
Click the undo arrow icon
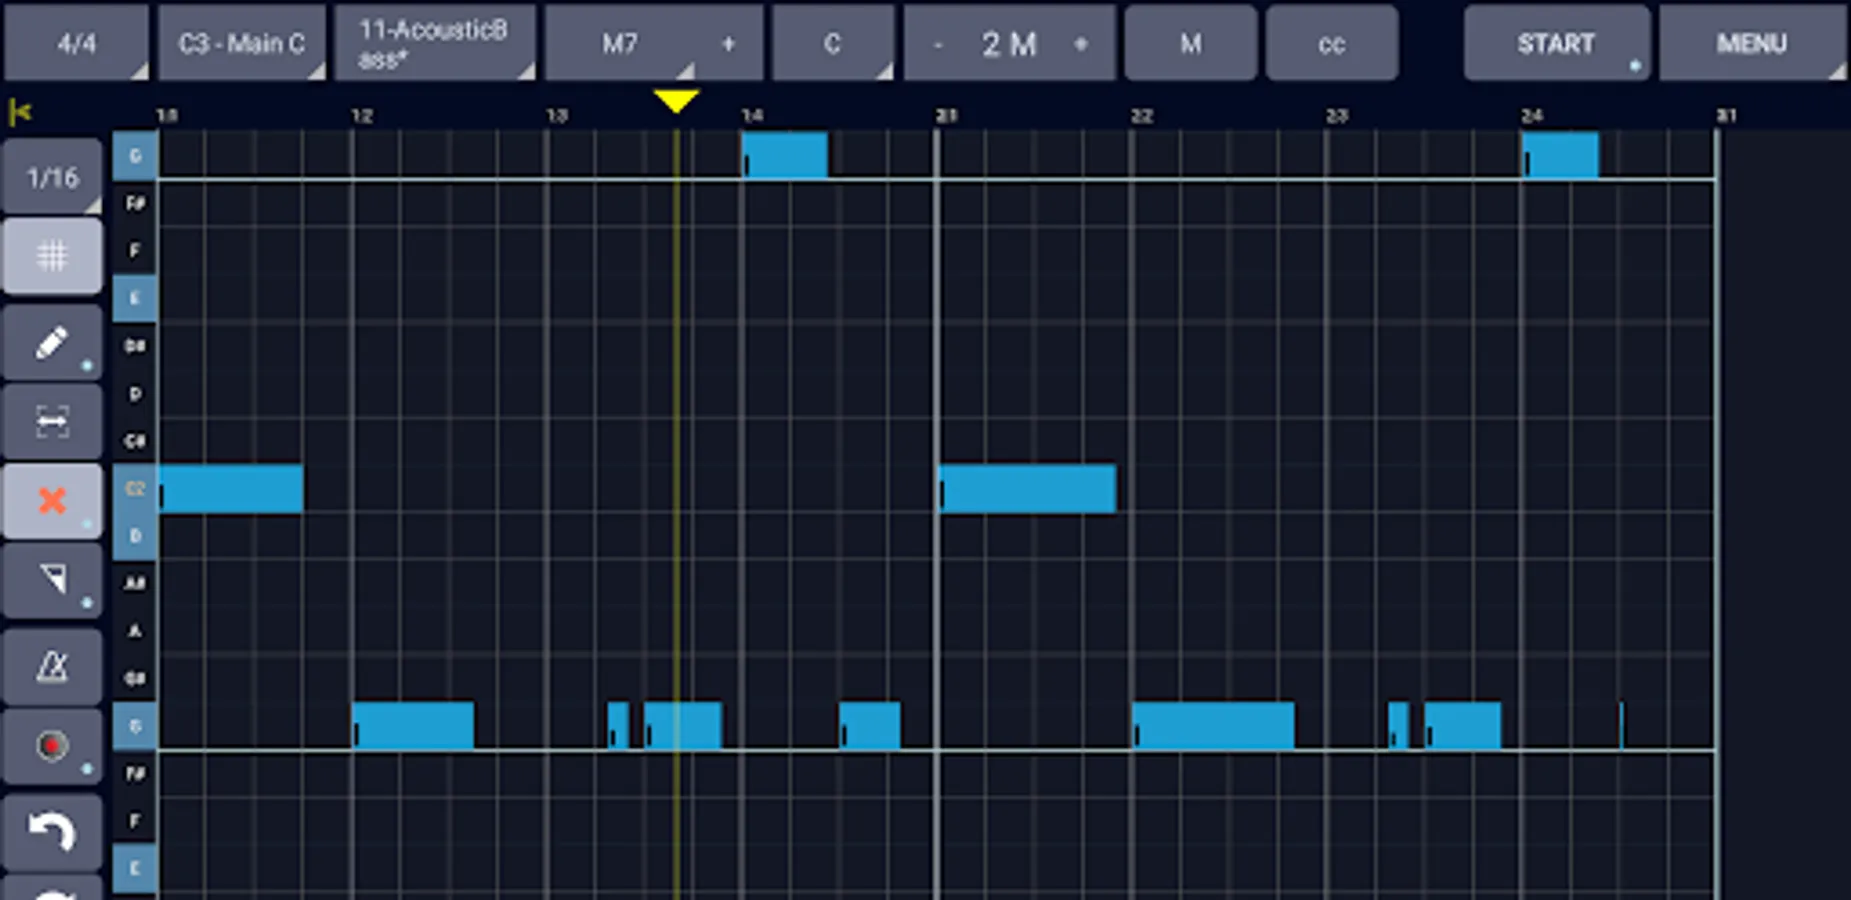(x=51, y=828)
